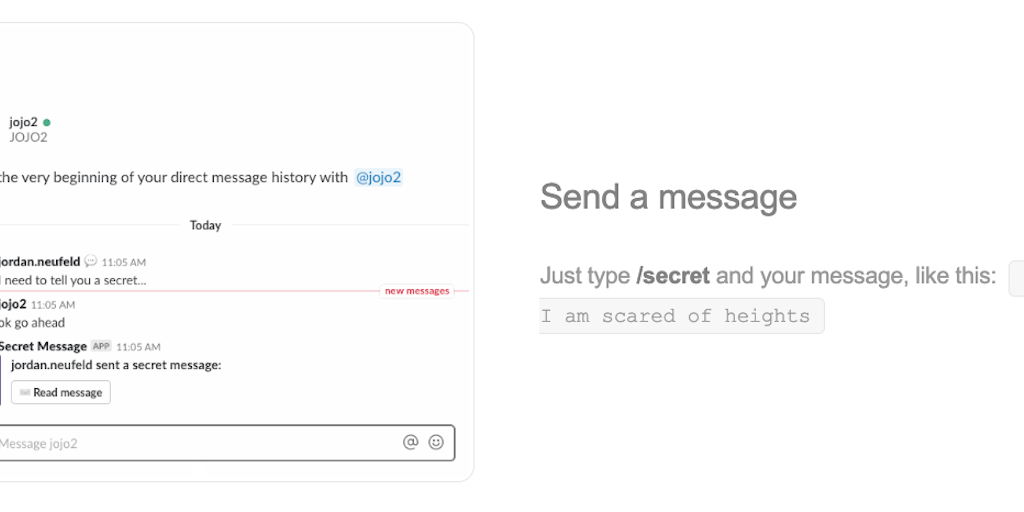Click the 'Send a message' heading
The image size is (1024, 512).
click(668, 197)
